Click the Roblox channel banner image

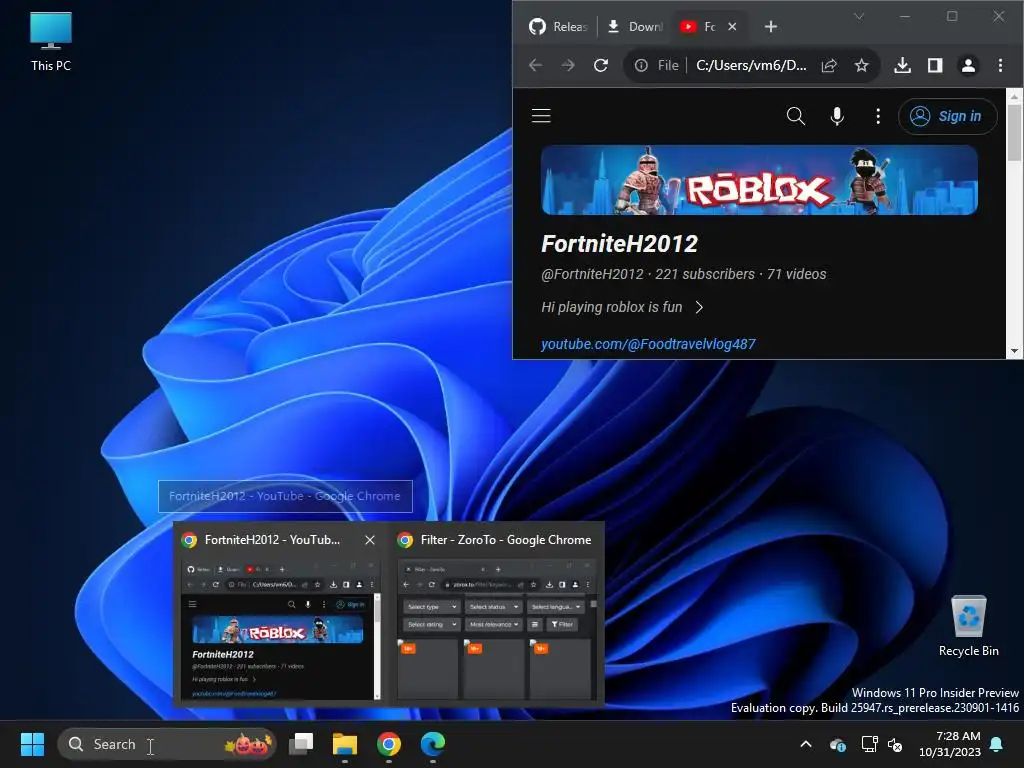pos(759,180)
